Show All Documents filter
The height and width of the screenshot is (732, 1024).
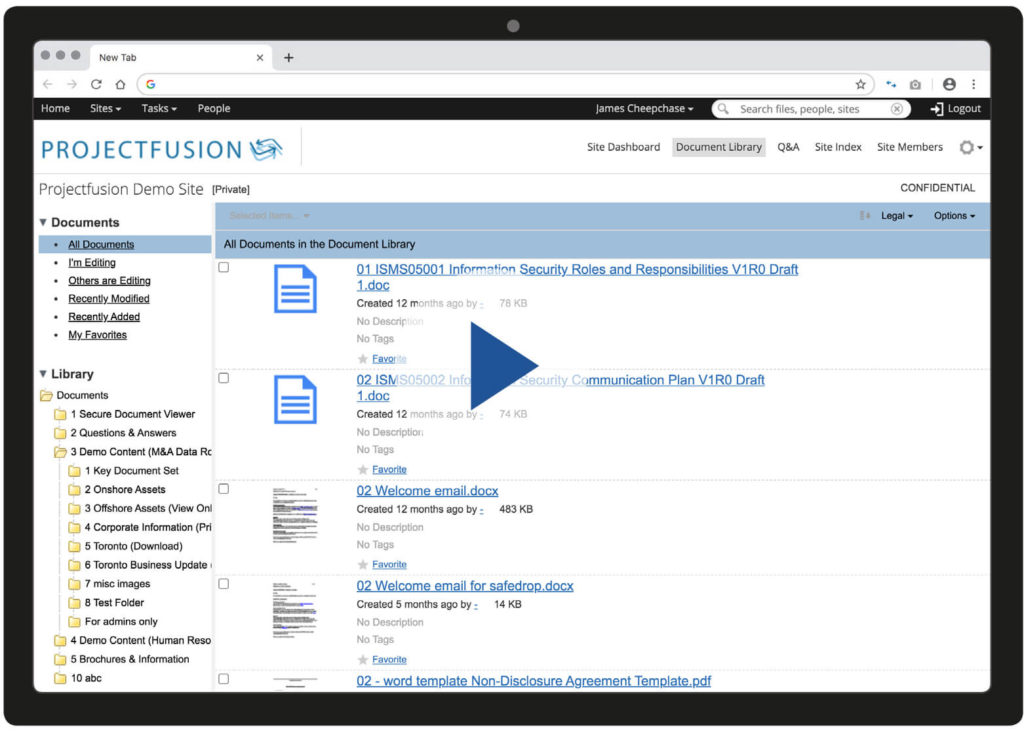101,244
